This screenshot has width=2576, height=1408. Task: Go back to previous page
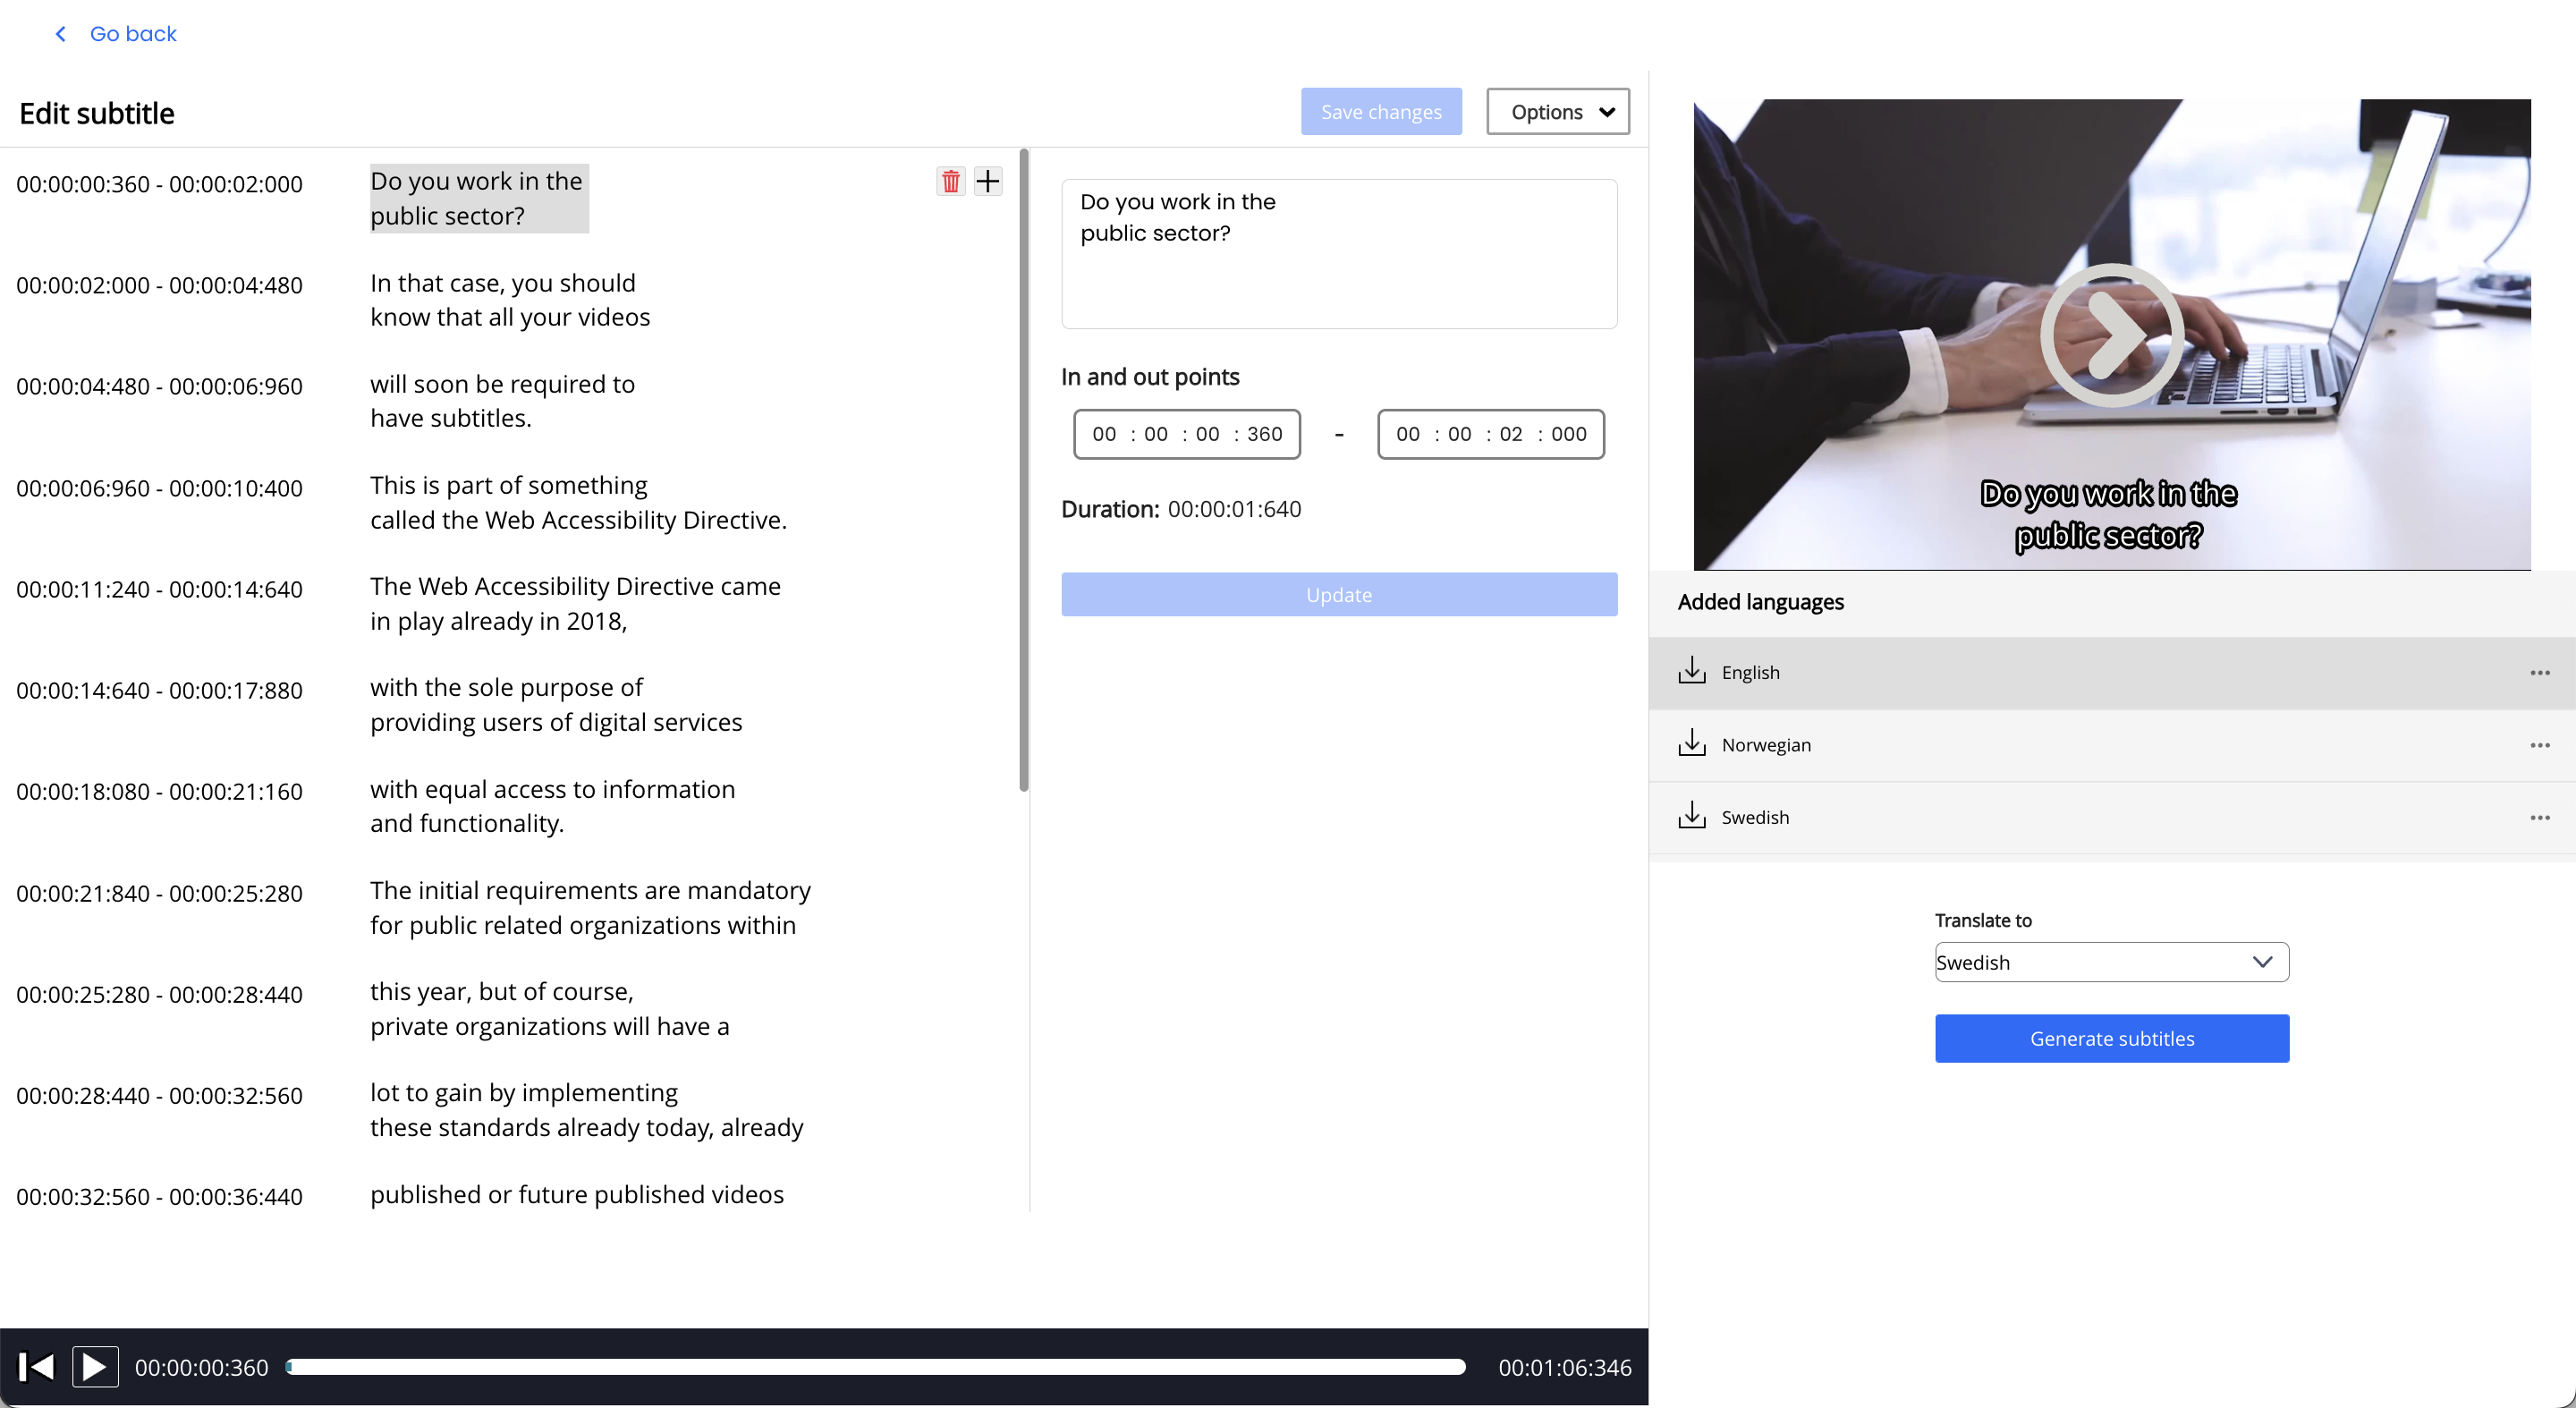coord(132,34)
